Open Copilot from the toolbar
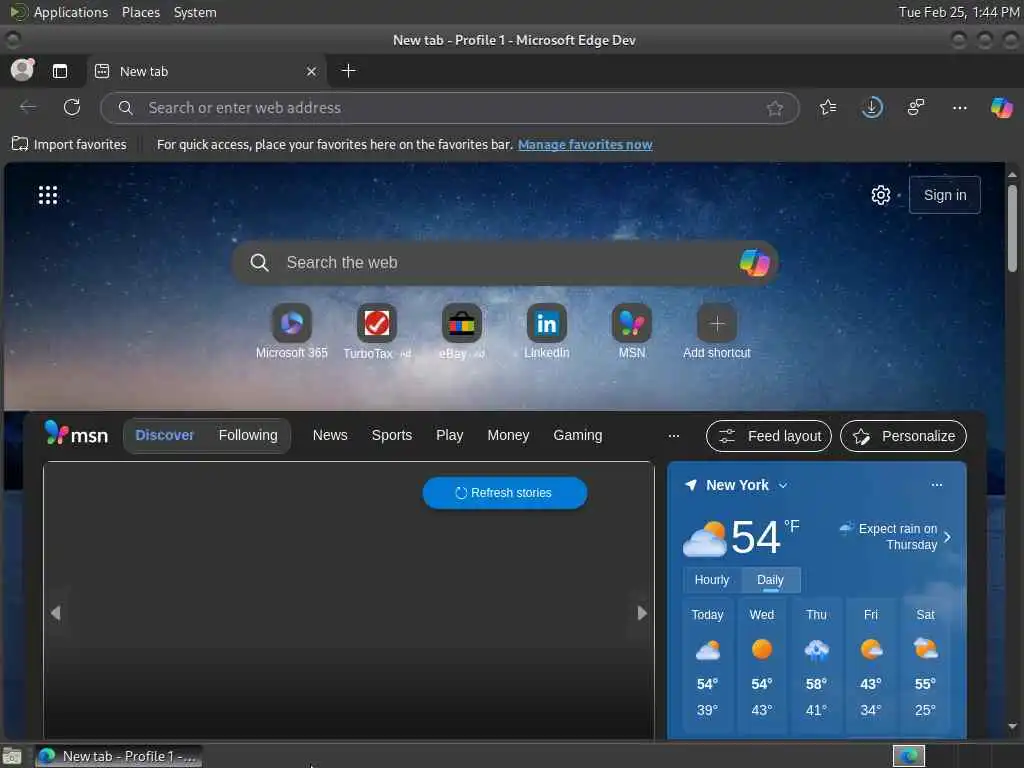 [1001, 107]
